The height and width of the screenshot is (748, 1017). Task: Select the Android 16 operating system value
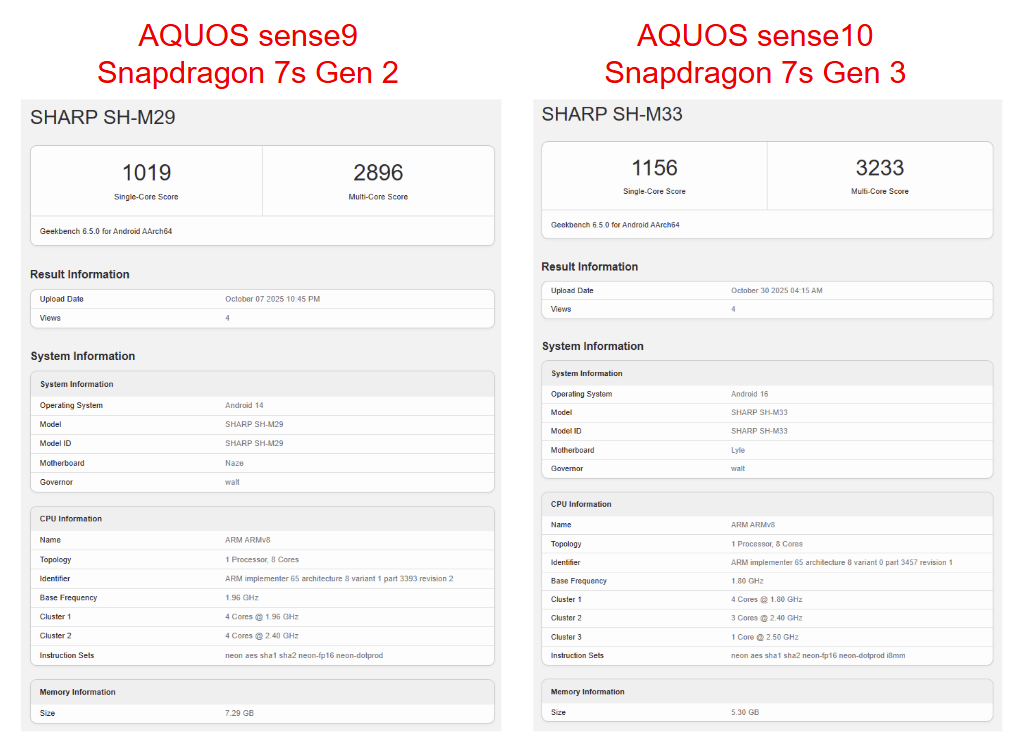click(750, 394)
